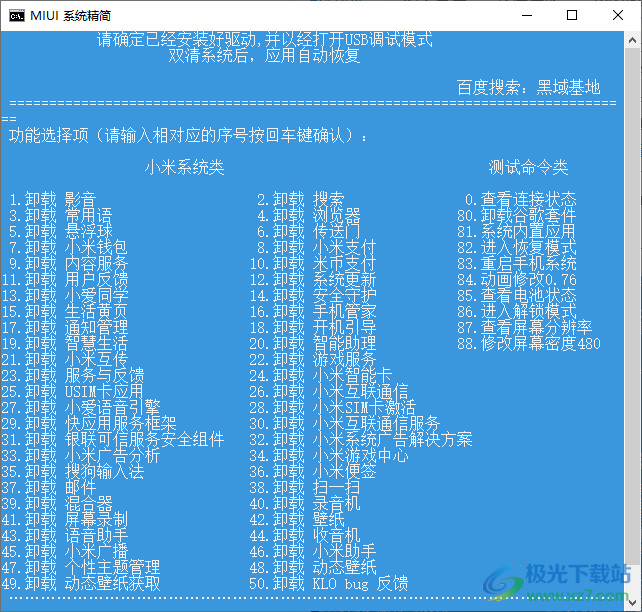642x612 pixels.
Task: Click option 88 修改屏幕密度480
Action: tap(529, 343)
